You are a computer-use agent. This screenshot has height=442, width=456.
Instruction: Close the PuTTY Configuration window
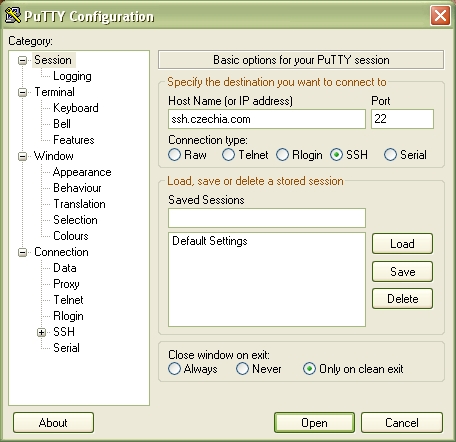click(x=440, y=15)
